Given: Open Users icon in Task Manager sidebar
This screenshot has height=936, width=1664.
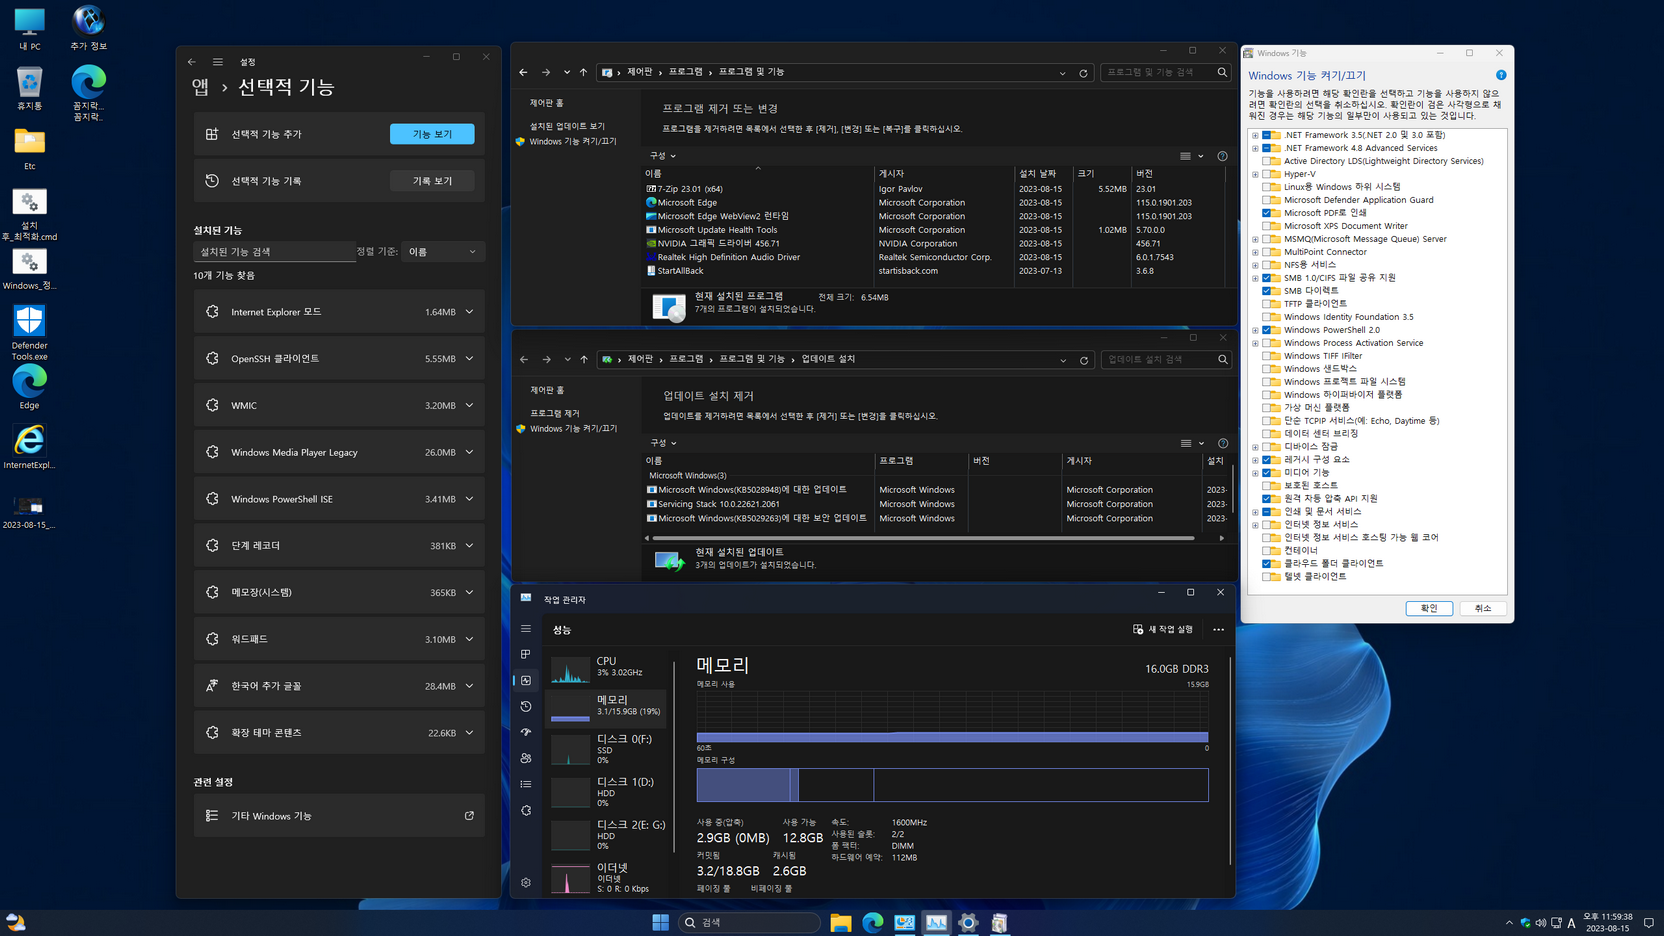Looking at the screenshot, I should click(526, 758).
